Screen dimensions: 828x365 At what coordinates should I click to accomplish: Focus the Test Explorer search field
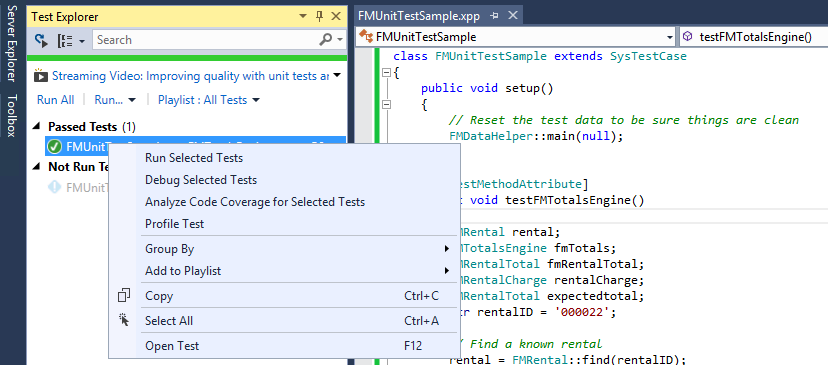click(x=205, y=40)
